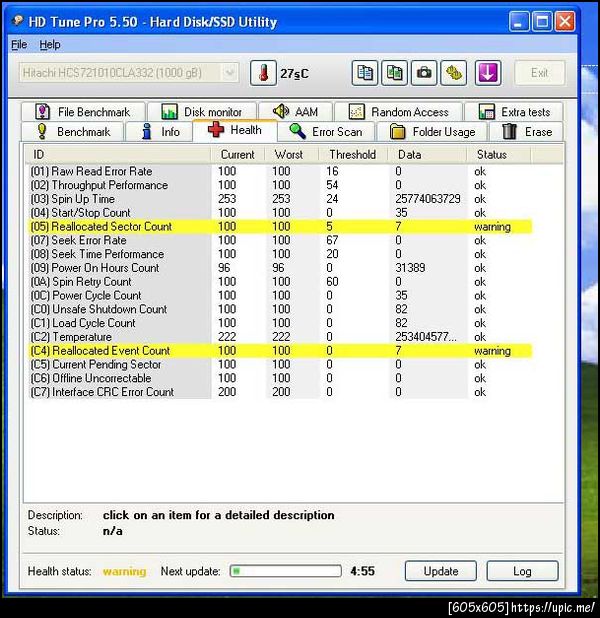Click the yellow warning health status text

point(125,571)
